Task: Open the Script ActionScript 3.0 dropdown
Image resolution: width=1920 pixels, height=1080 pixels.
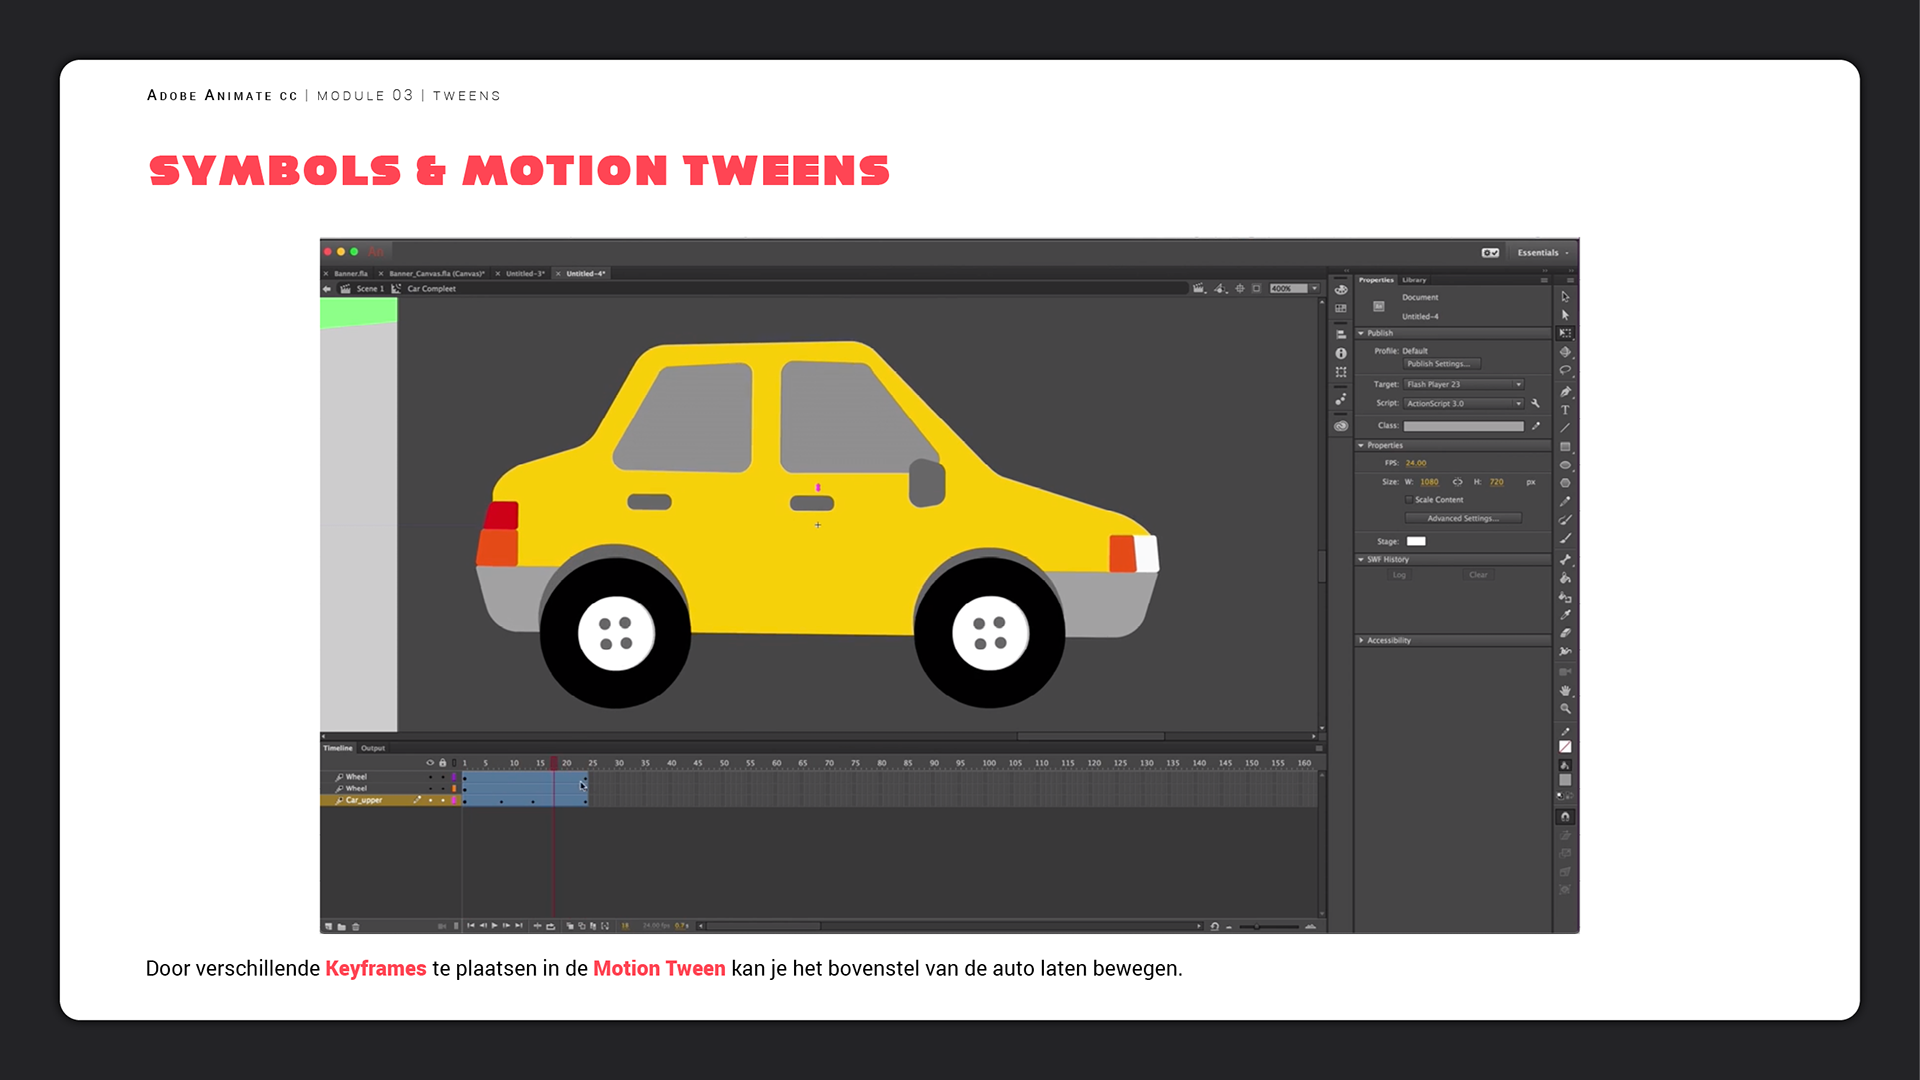Action: coord(1464,404)
